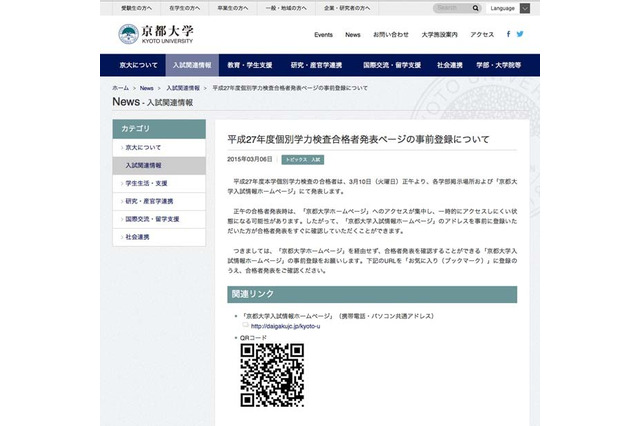Open 京大について in category sidebar
This screenshot has height=426, width=640.
(x=159, y=148)
